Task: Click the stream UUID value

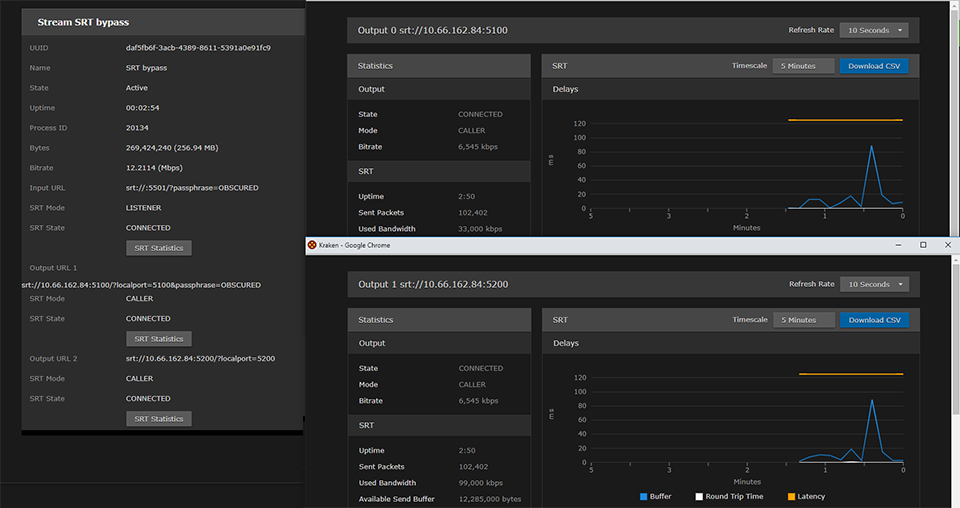Action: pos(198,48)
